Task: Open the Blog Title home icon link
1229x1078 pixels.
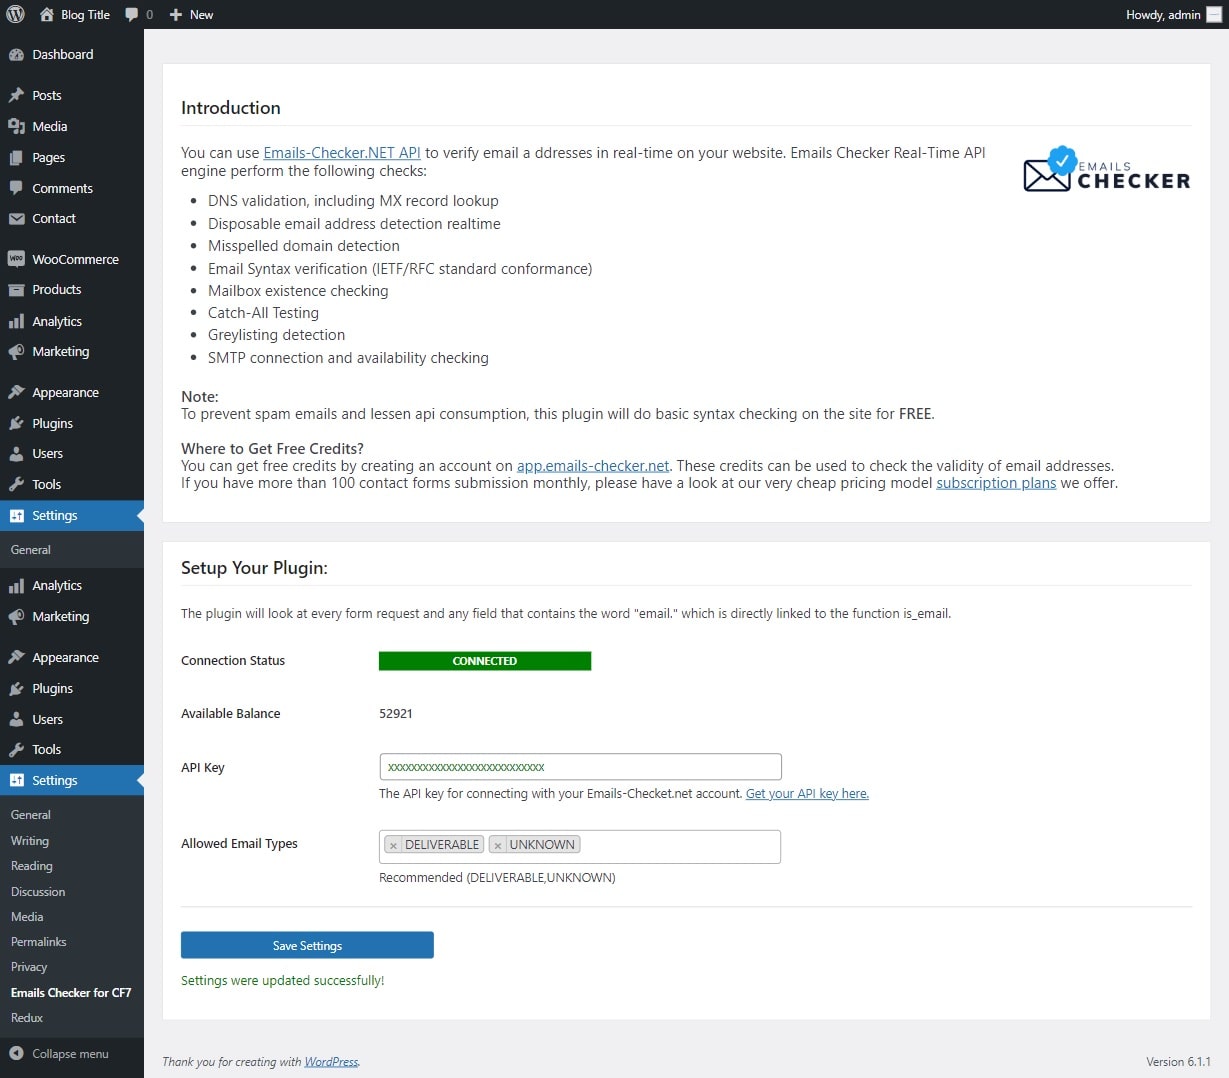Action: pyautogui.click(x=46, y=14)
